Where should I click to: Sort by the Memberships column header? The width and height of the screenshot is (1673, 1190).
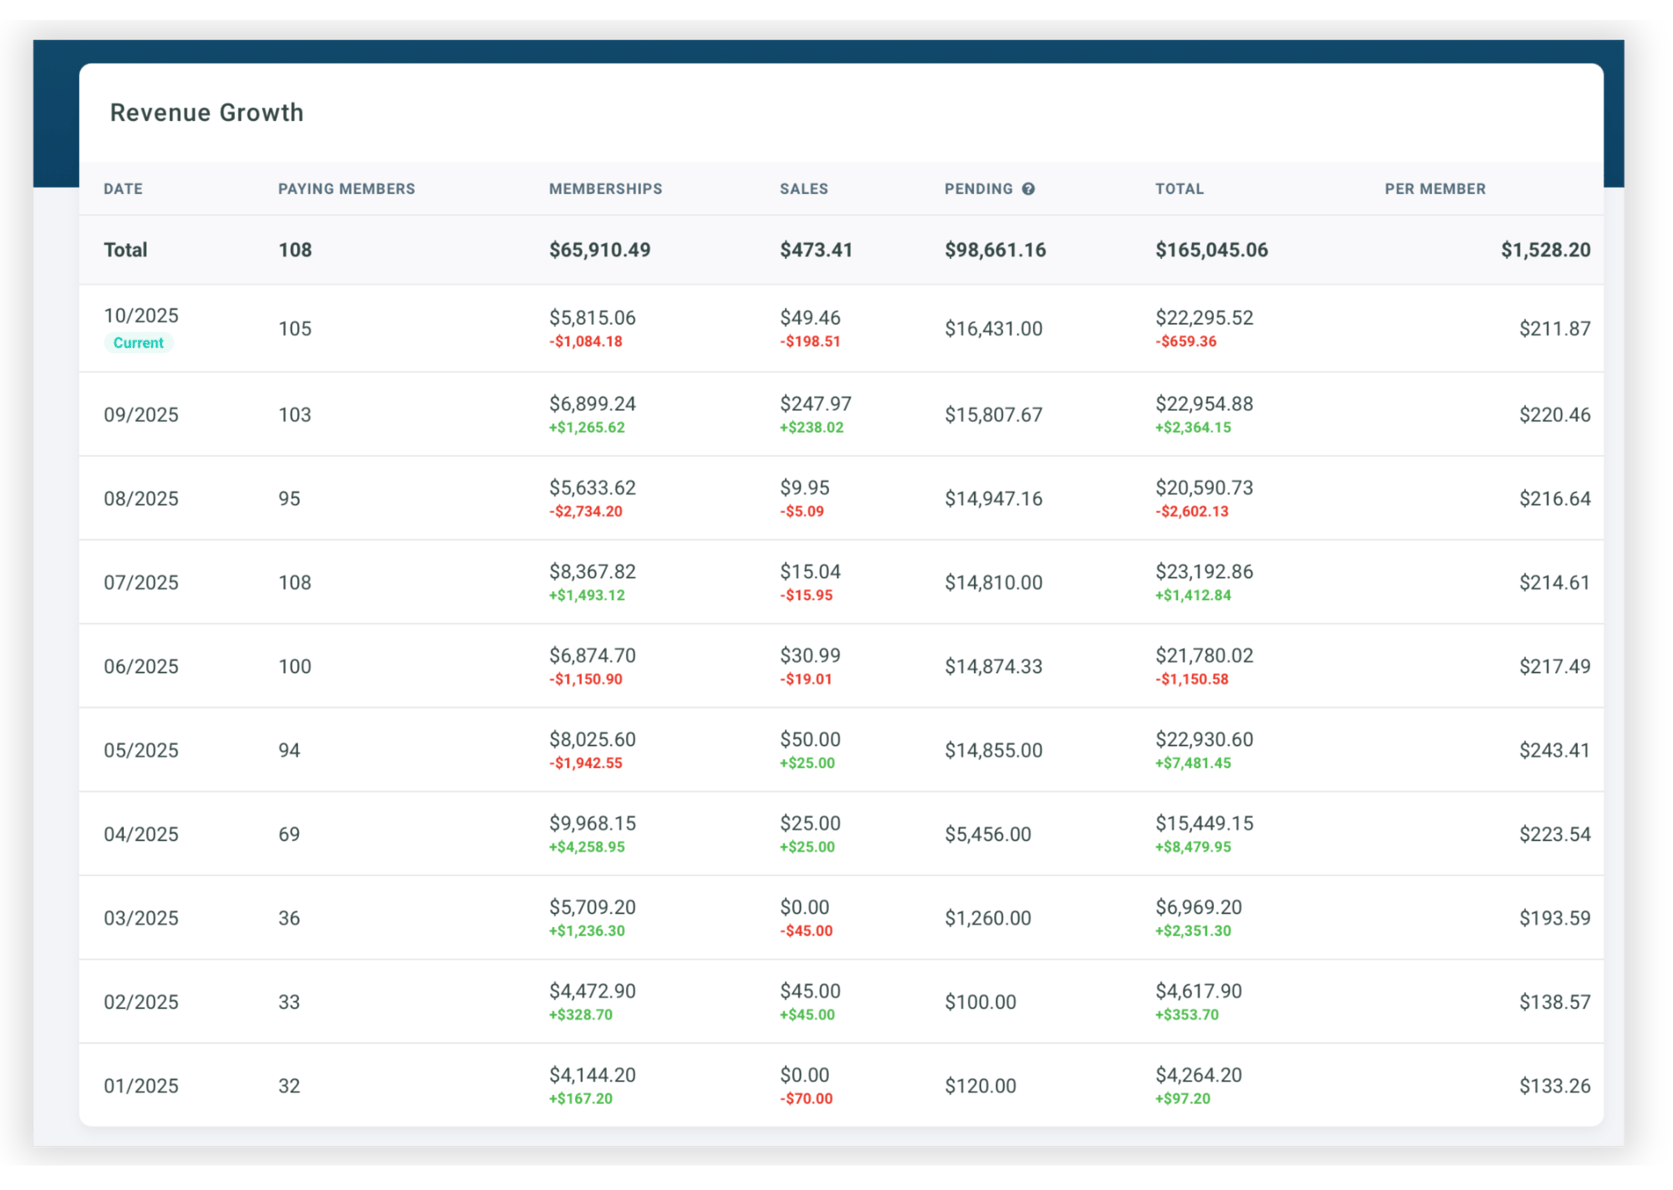pyautogui.click(x=605, y=188)
